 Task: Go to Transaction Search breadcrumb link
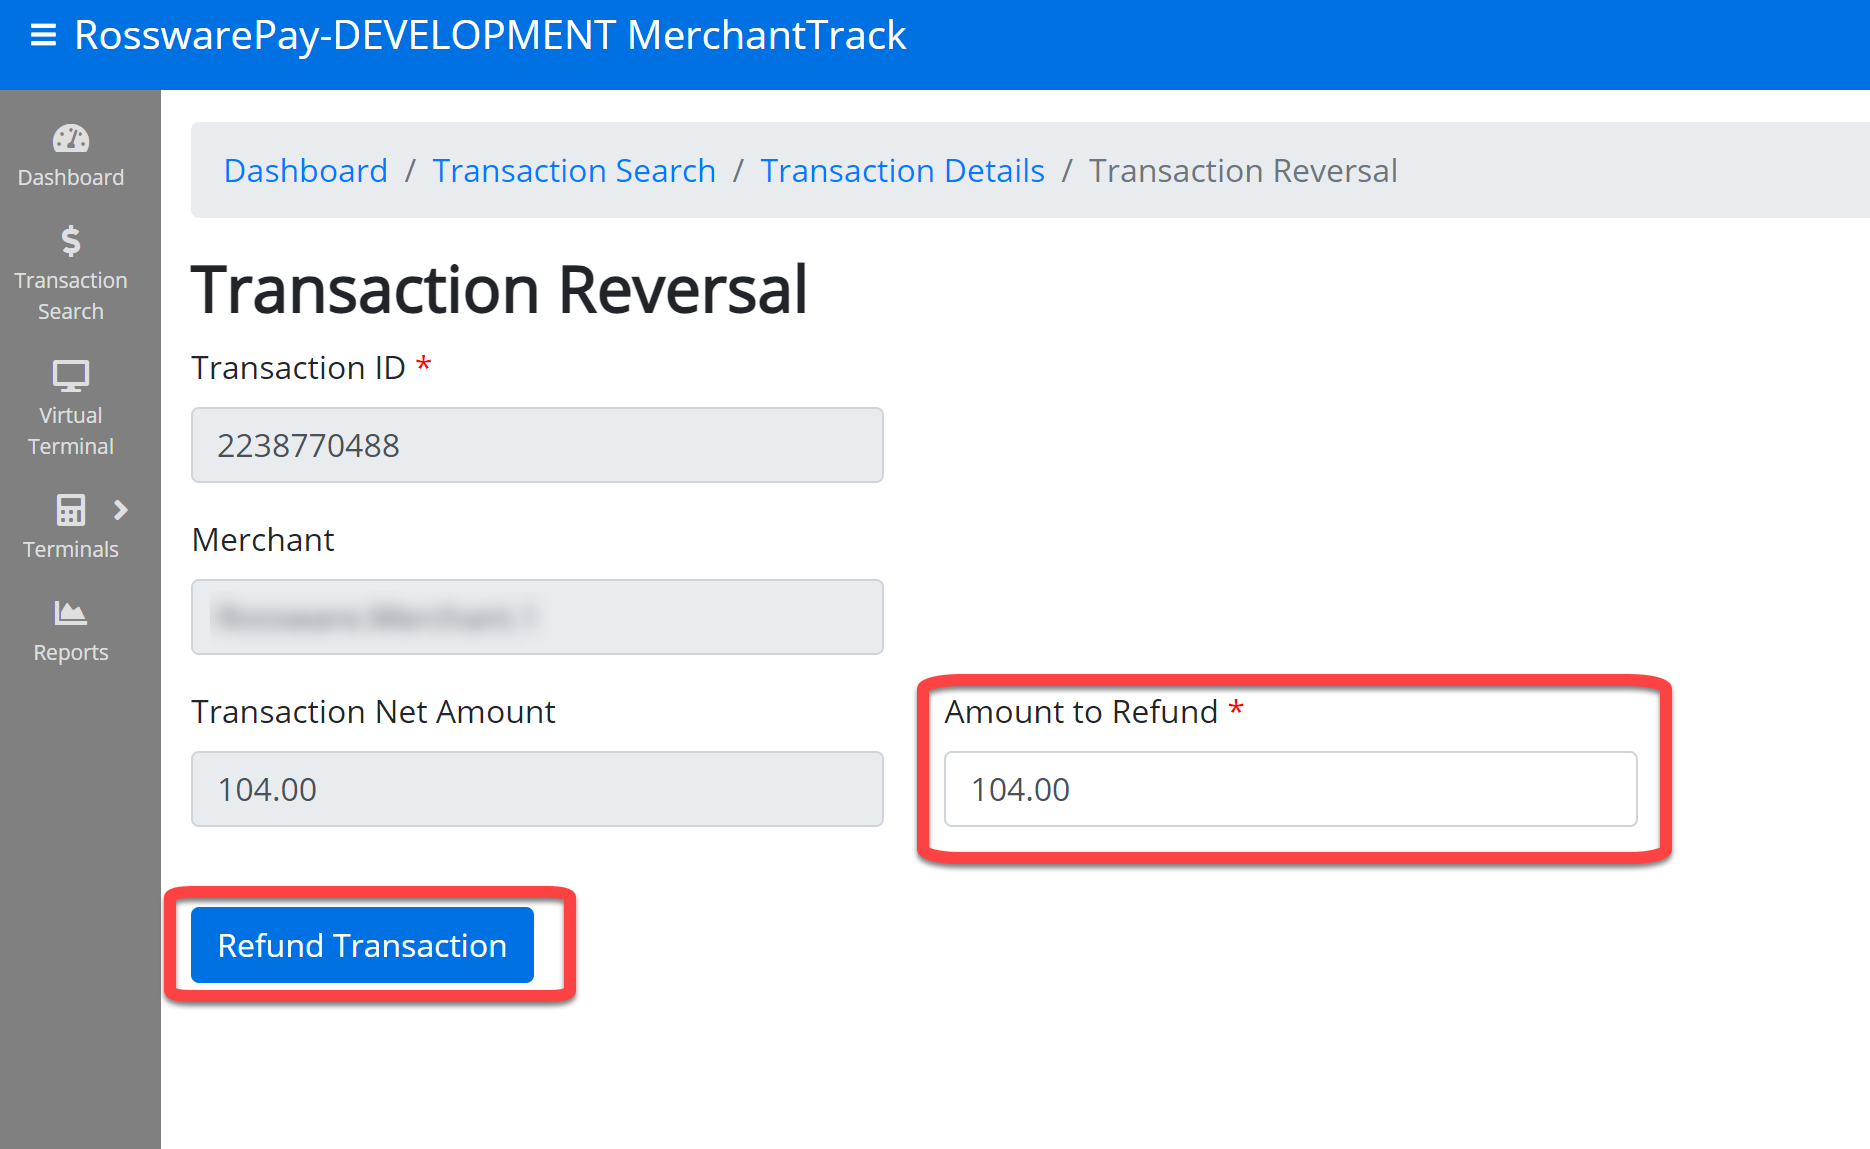(574, 171)
